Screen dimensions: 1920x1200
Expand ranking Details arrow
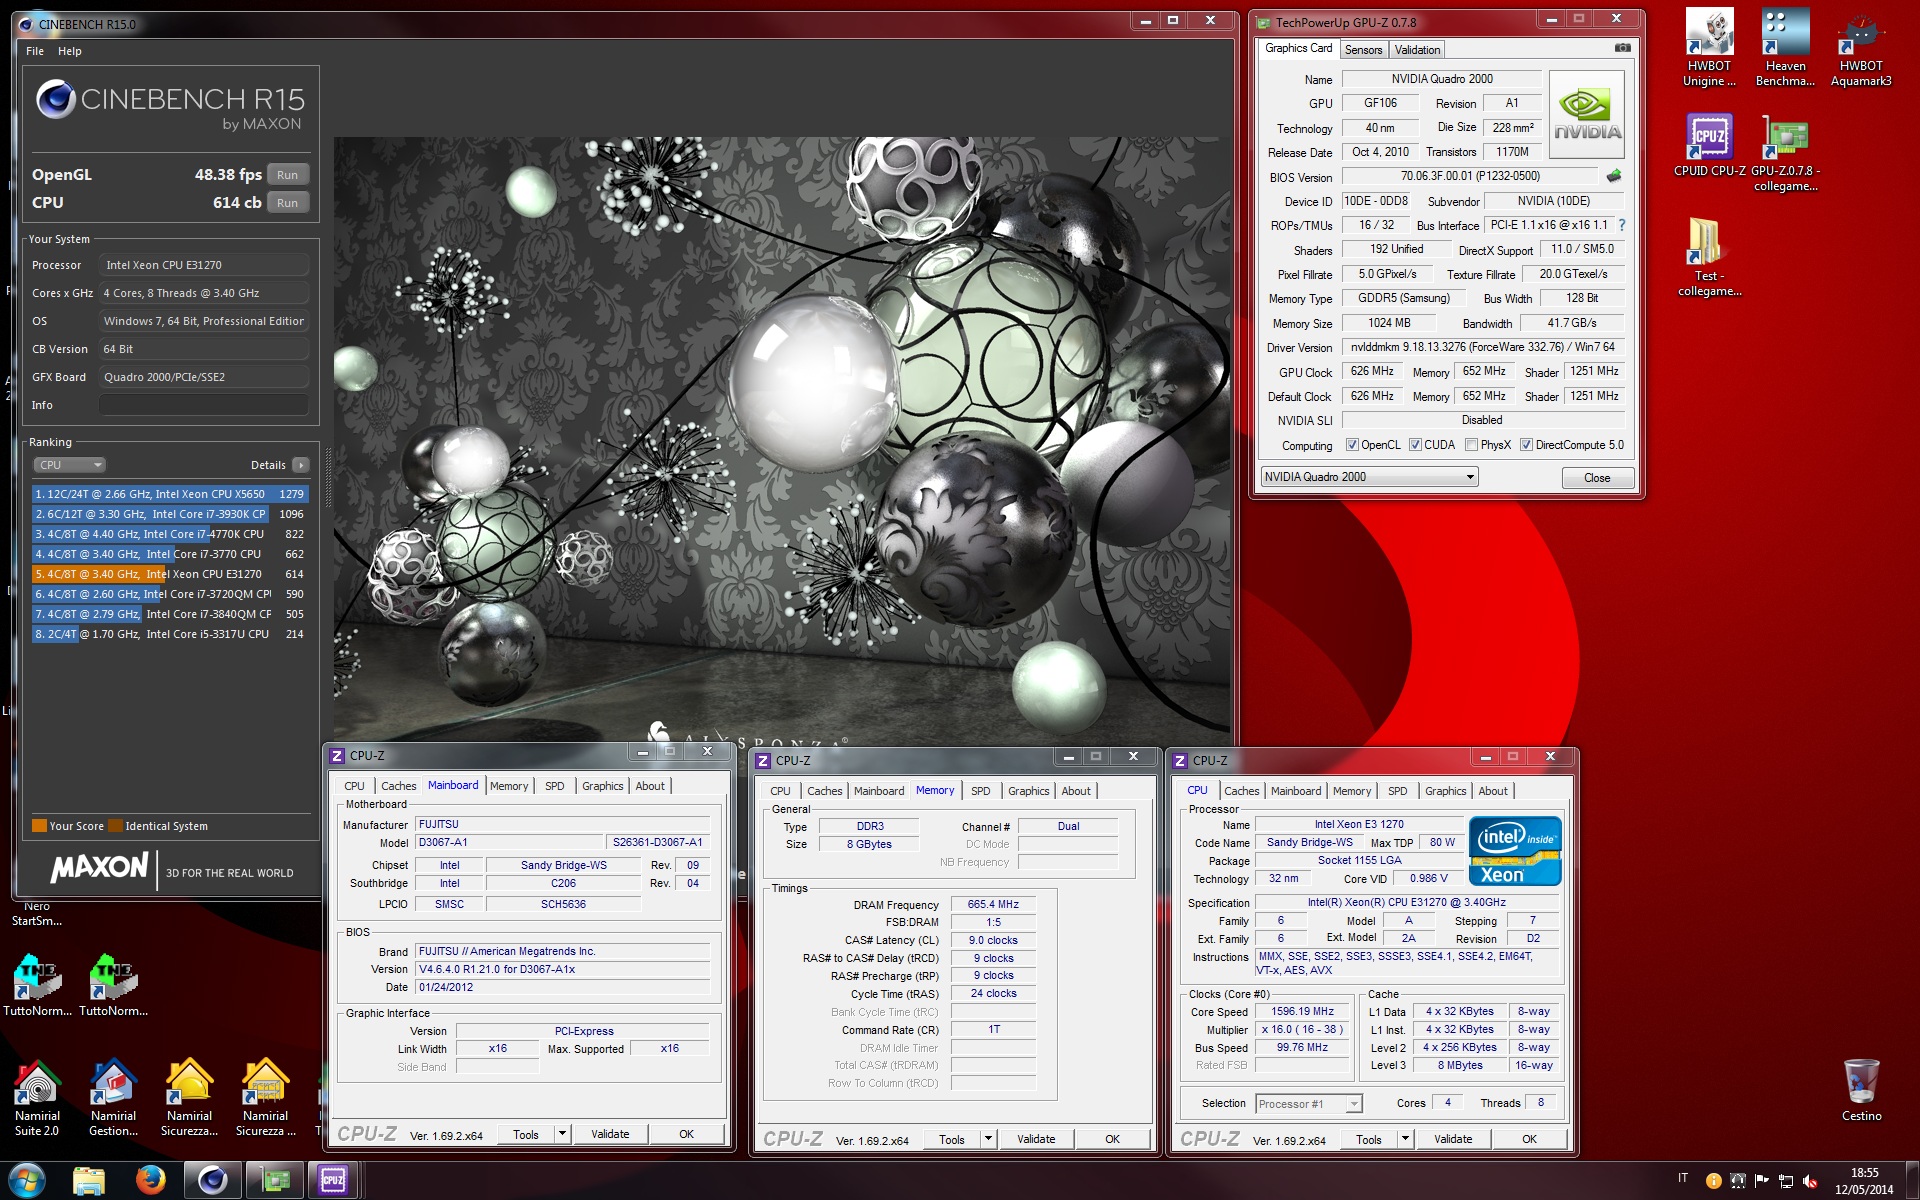click(301, 465)
